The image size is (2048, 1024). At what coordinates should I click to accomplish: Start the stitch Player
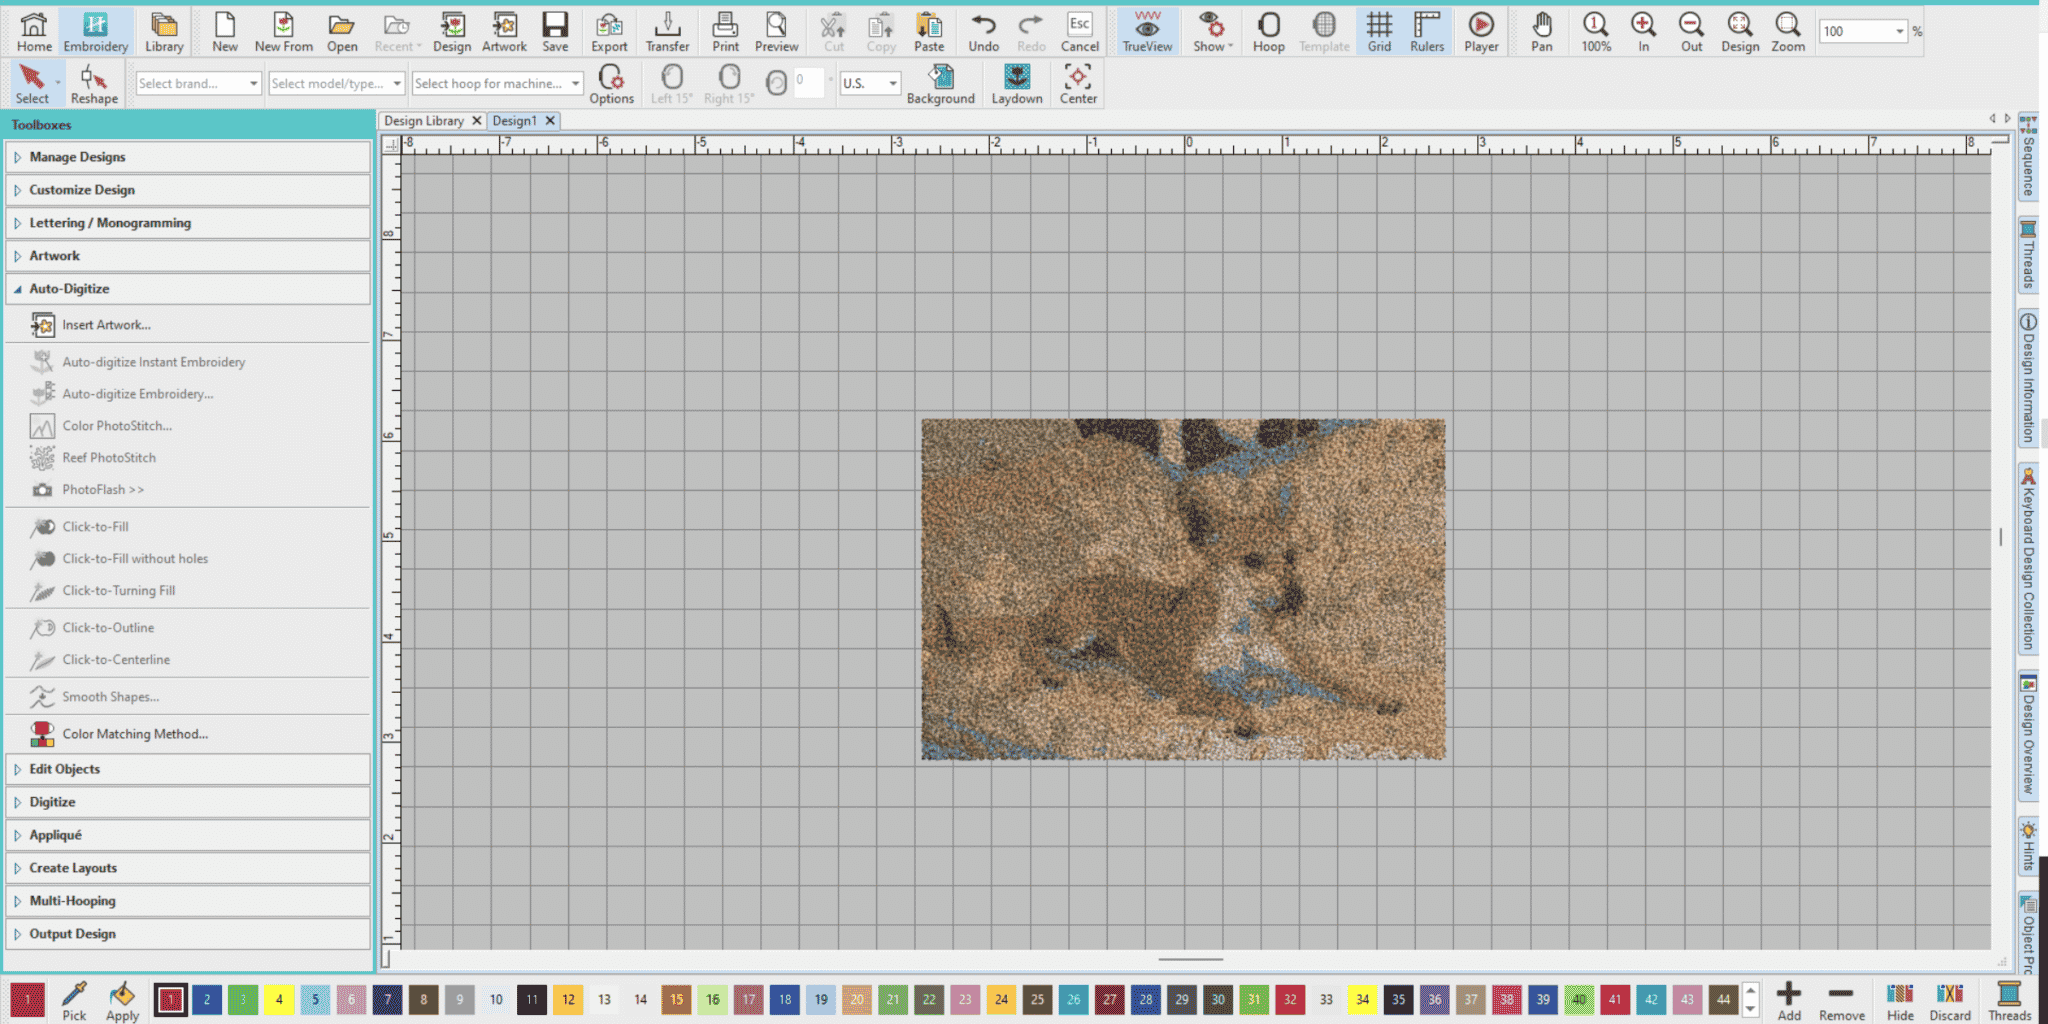[x=1481, y=31]
